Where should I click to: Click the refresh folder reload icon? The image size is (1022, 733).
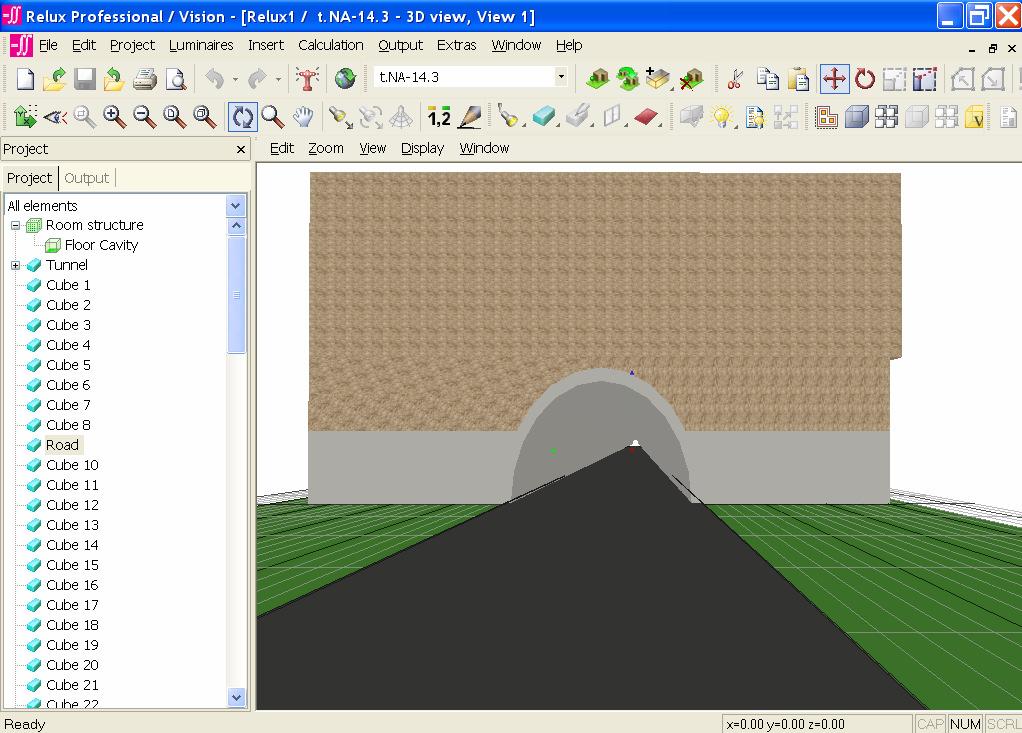pyautogui.click(x=115, y=79)
